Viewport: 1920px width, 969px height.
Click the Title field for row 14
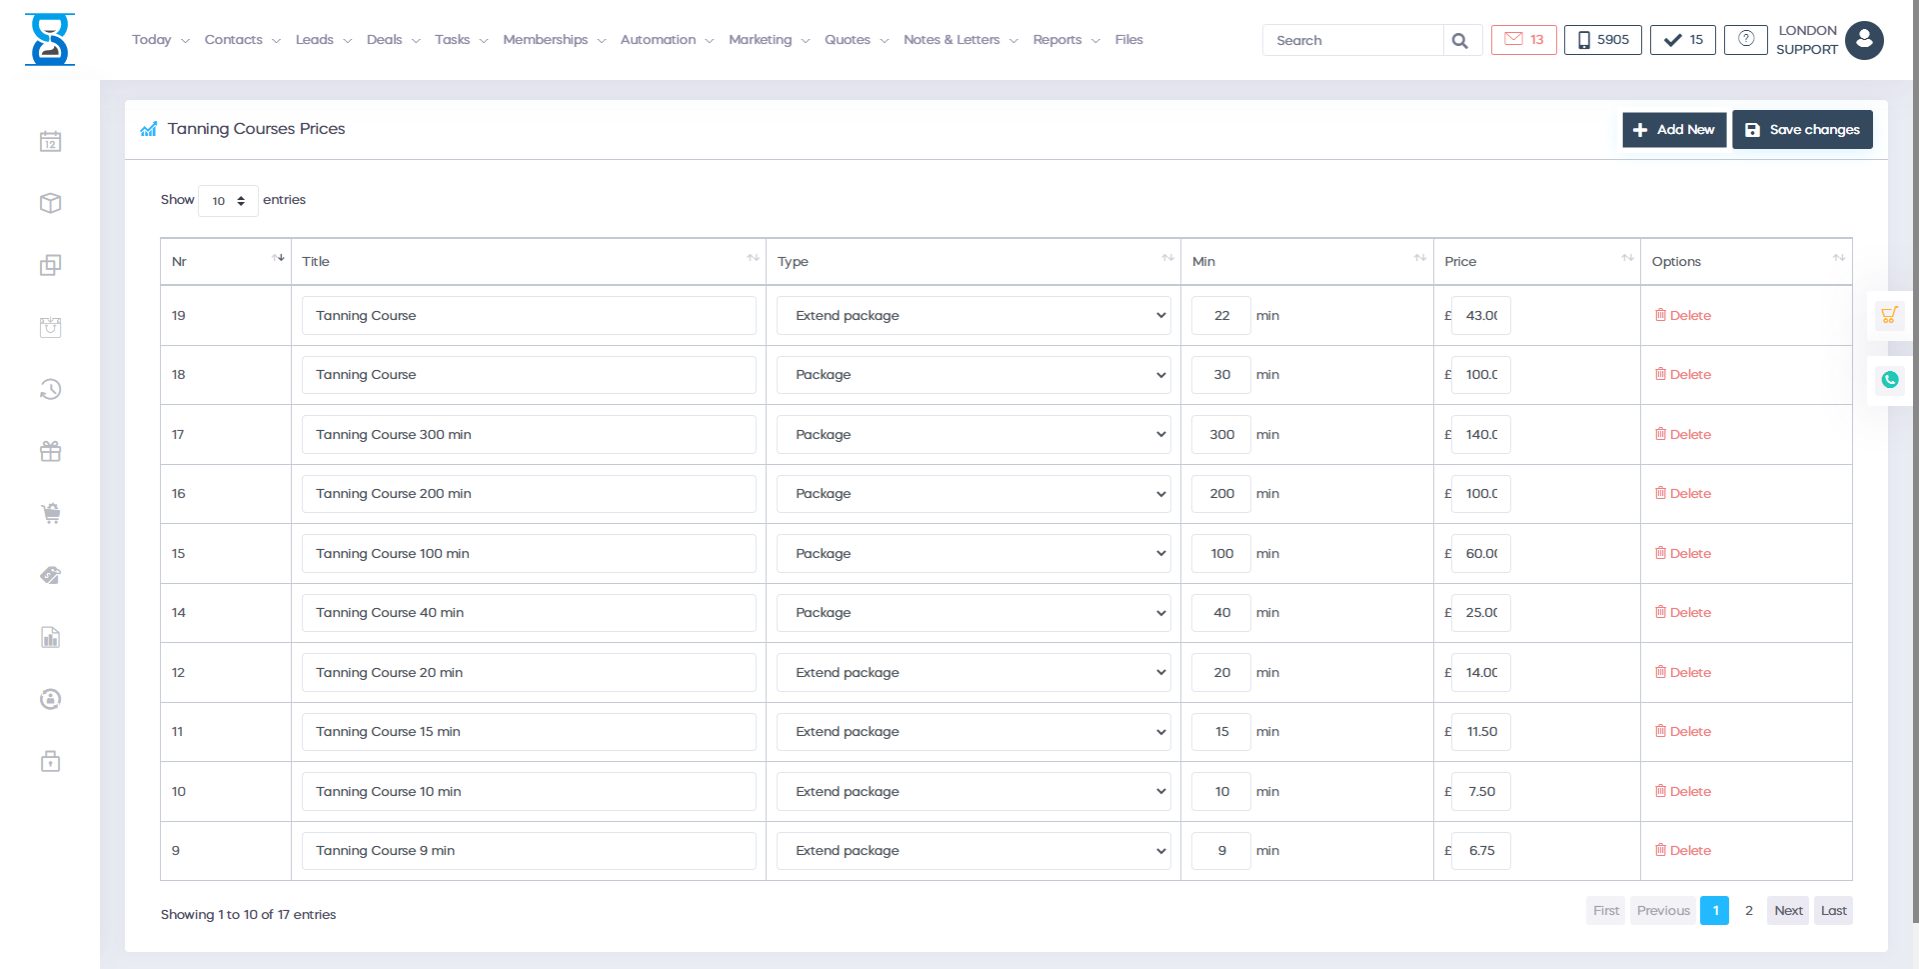click(x=528, y=613)
